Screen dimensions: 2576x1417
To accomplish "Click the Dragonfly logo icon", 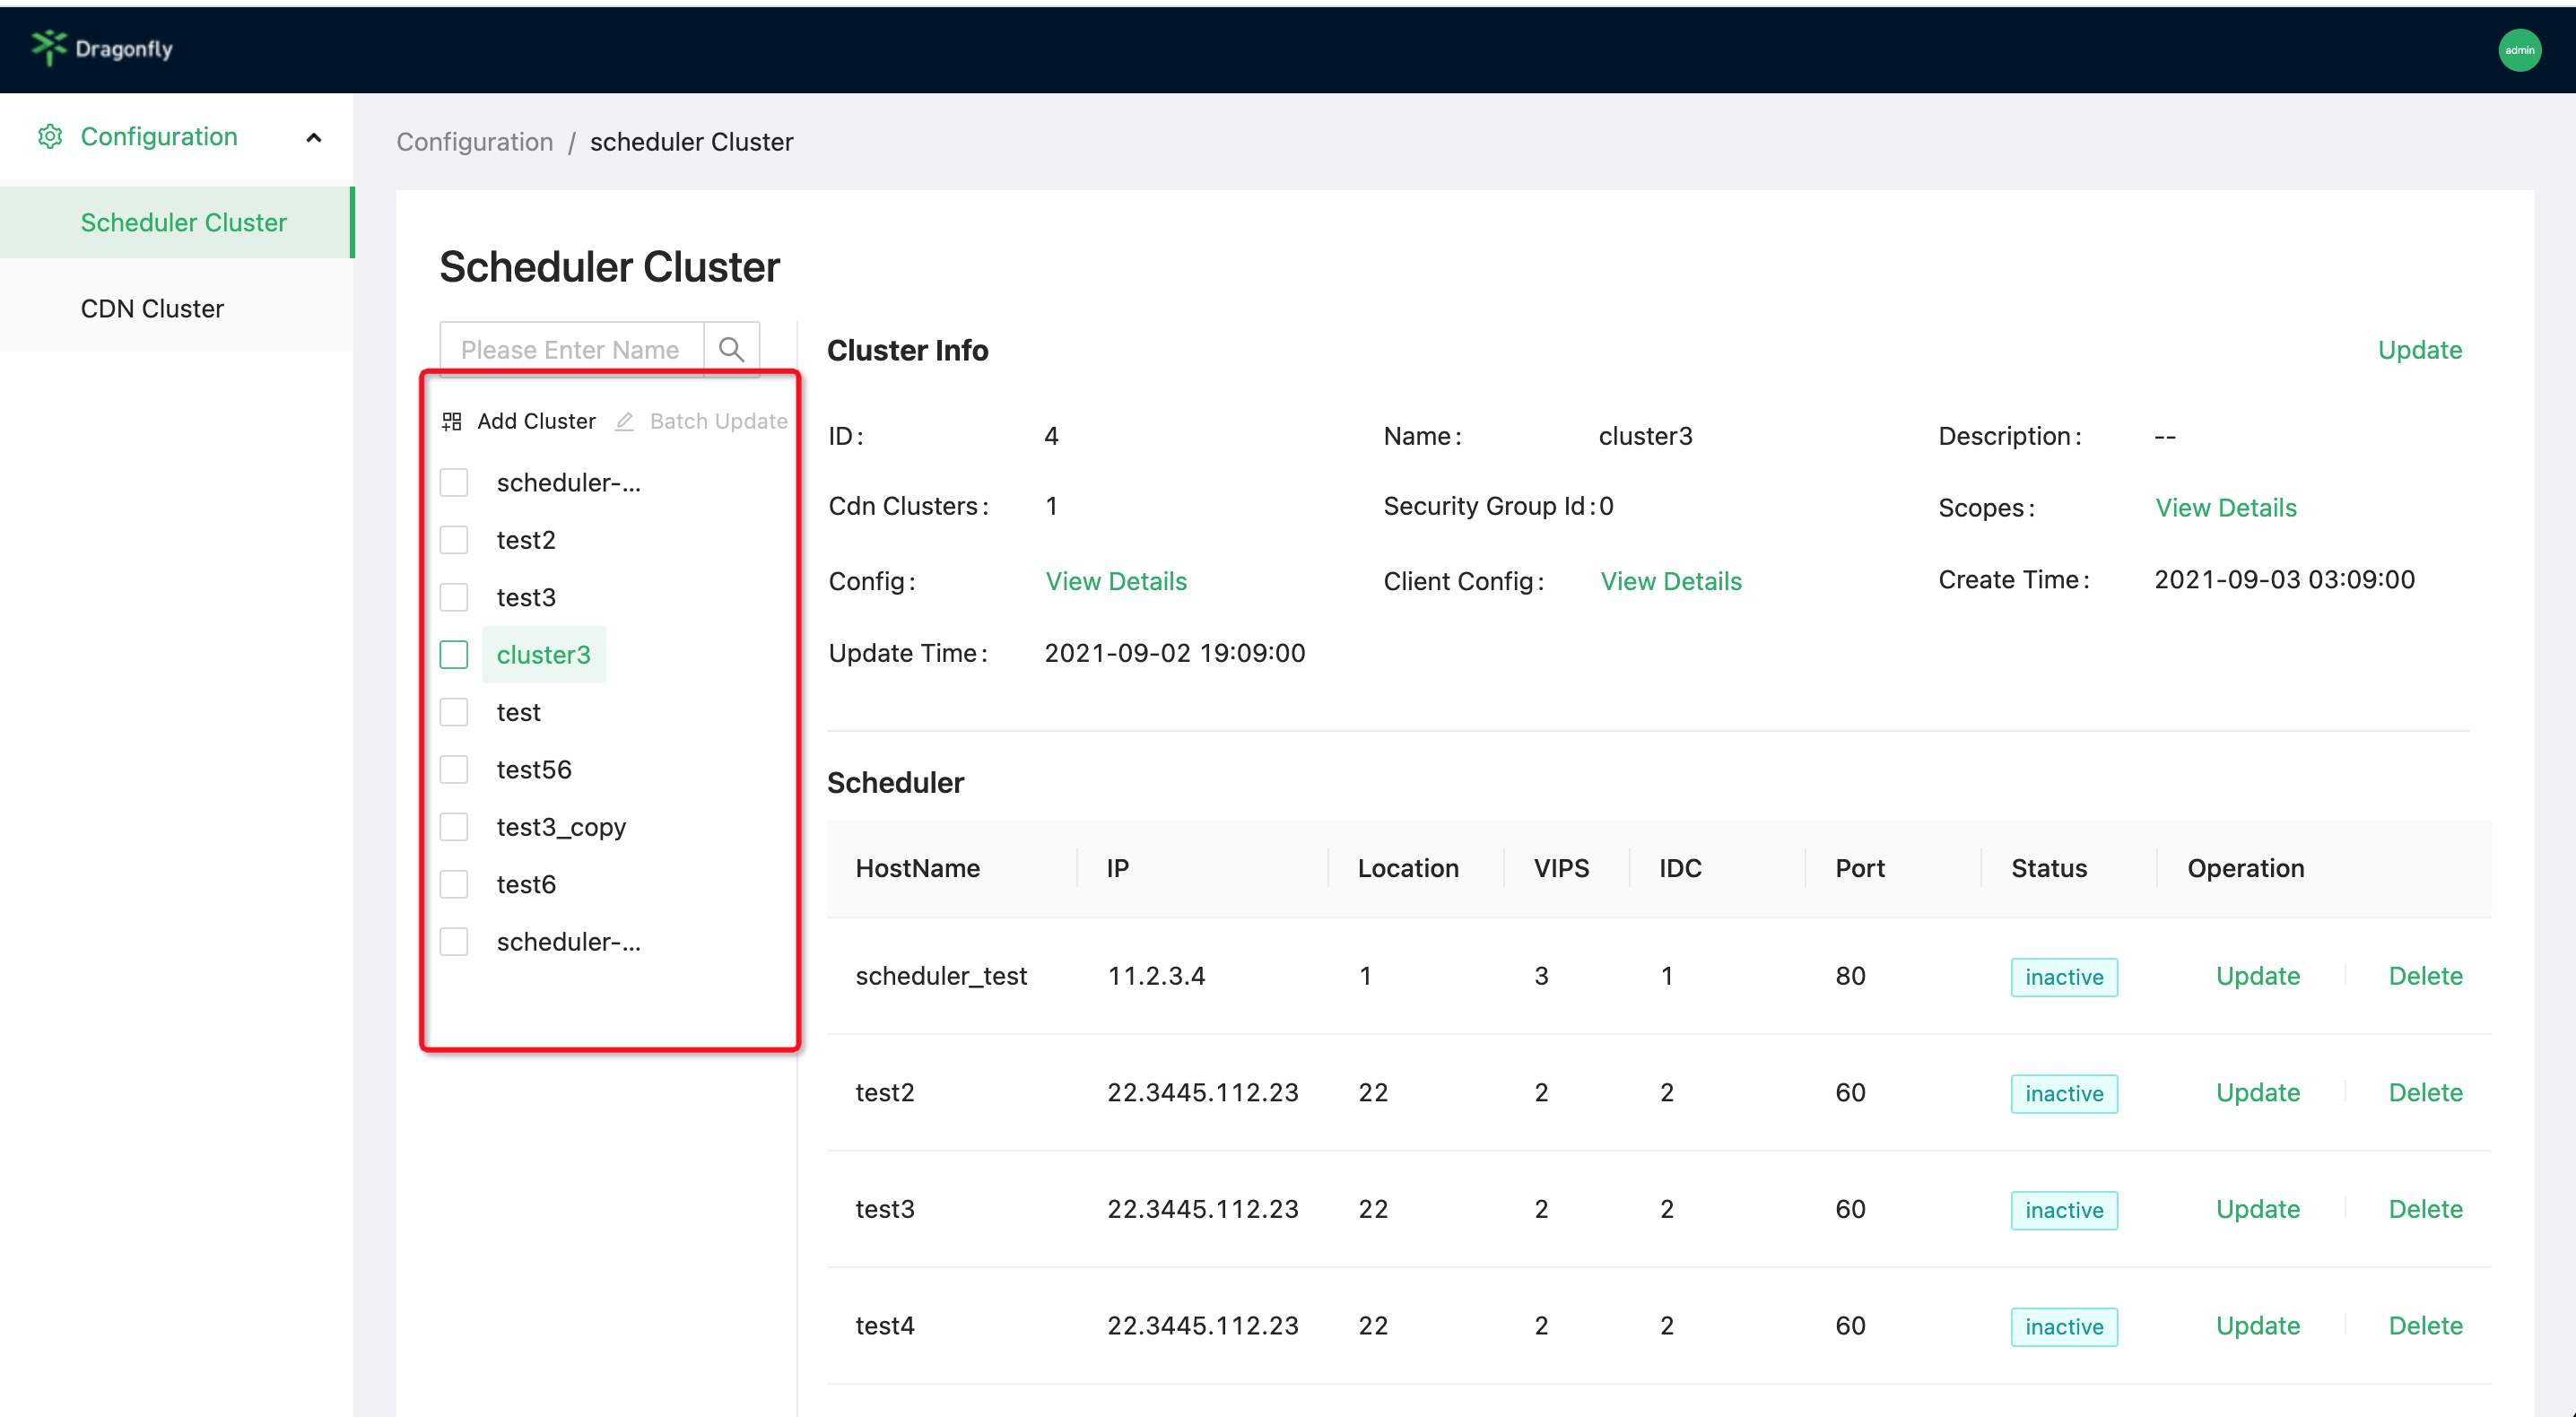I will coord(48,47).
